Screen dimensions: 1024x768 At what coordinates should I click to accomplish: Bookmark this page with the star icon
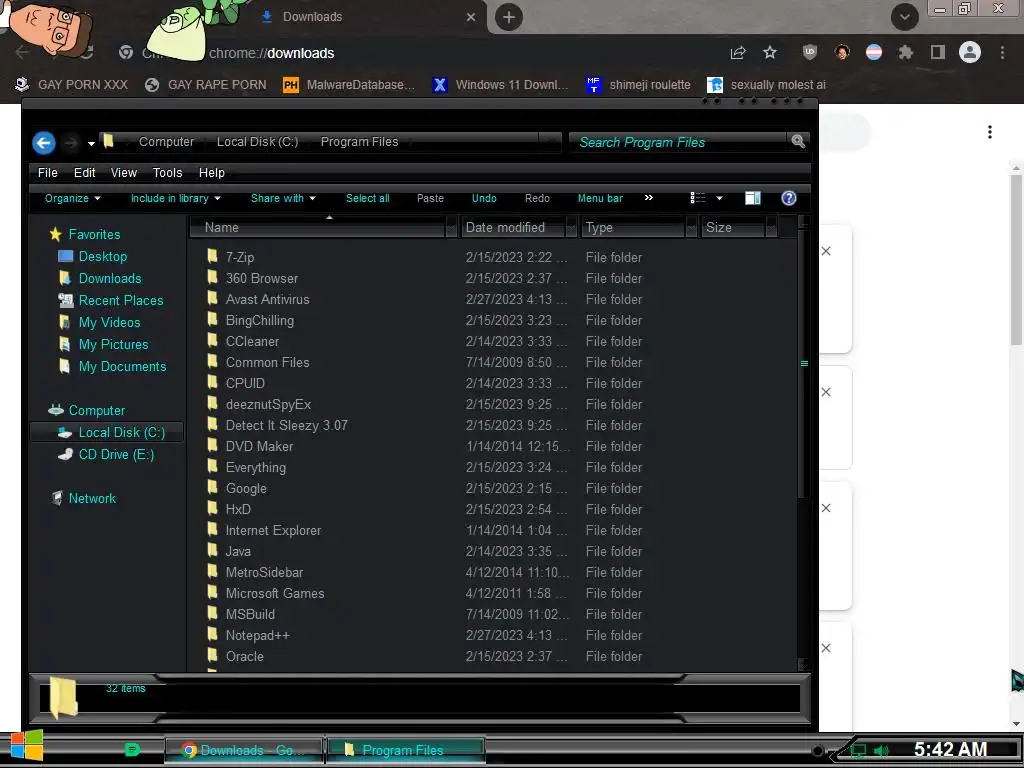pos(770,53)
